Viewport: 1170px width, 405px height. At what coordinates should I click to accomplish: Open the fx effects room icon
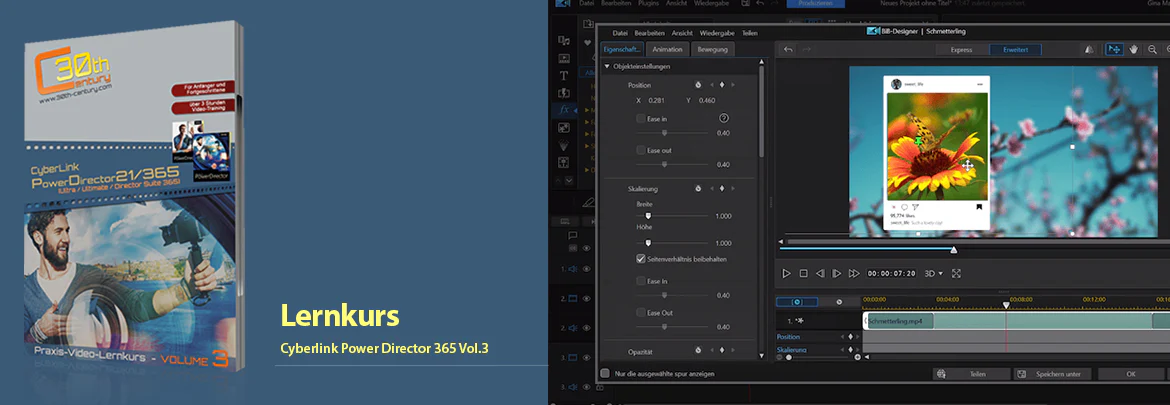pyautogui.click(x=564, y=110)
